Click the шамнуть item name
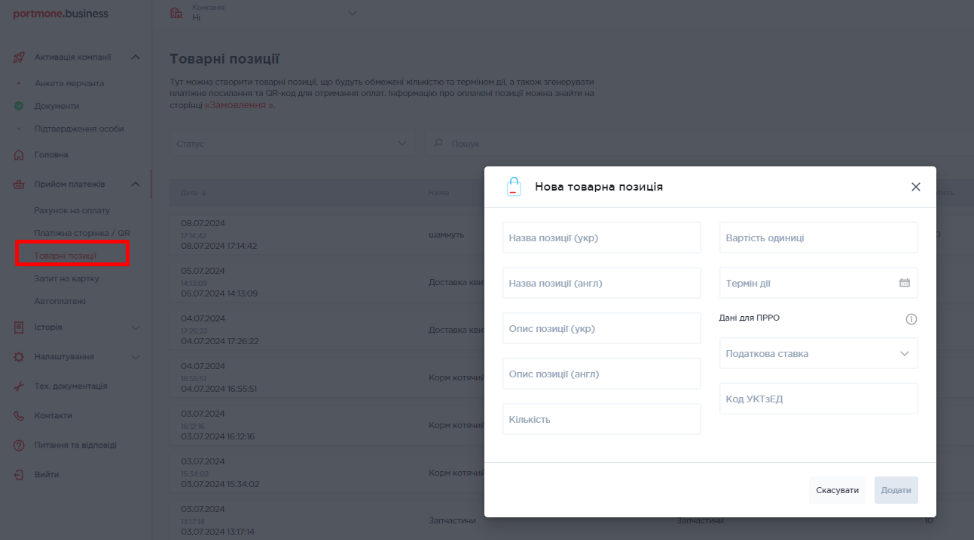This screenshot has width=974, height=540. coord(446,235)
